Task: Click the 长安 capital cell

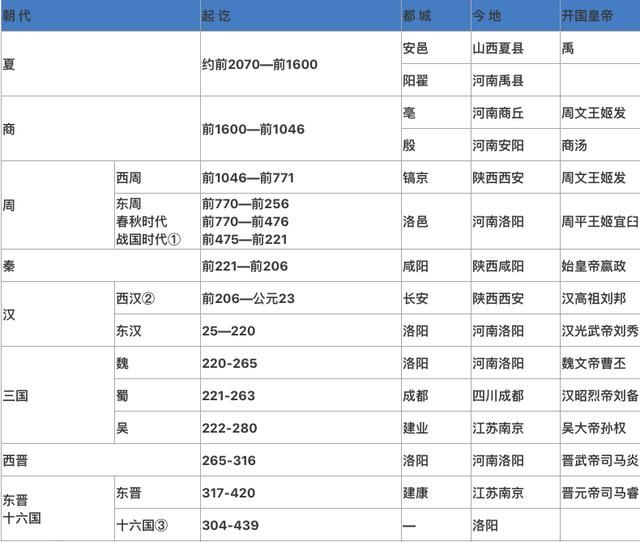Action: [436, 298]
